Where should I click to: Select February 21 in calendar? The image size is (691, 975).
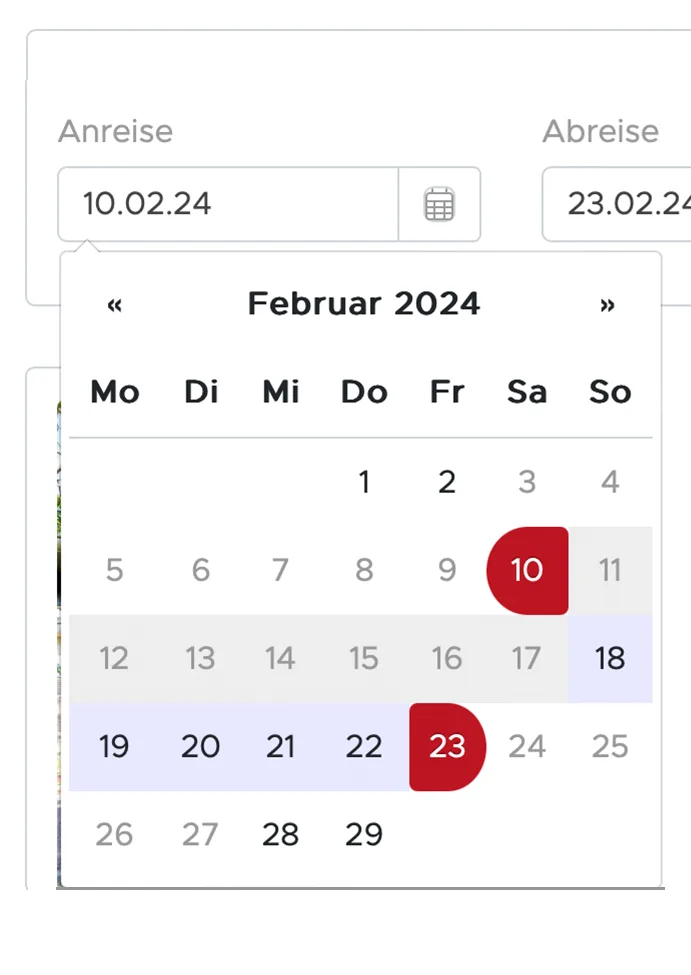(x=281, y=746)
